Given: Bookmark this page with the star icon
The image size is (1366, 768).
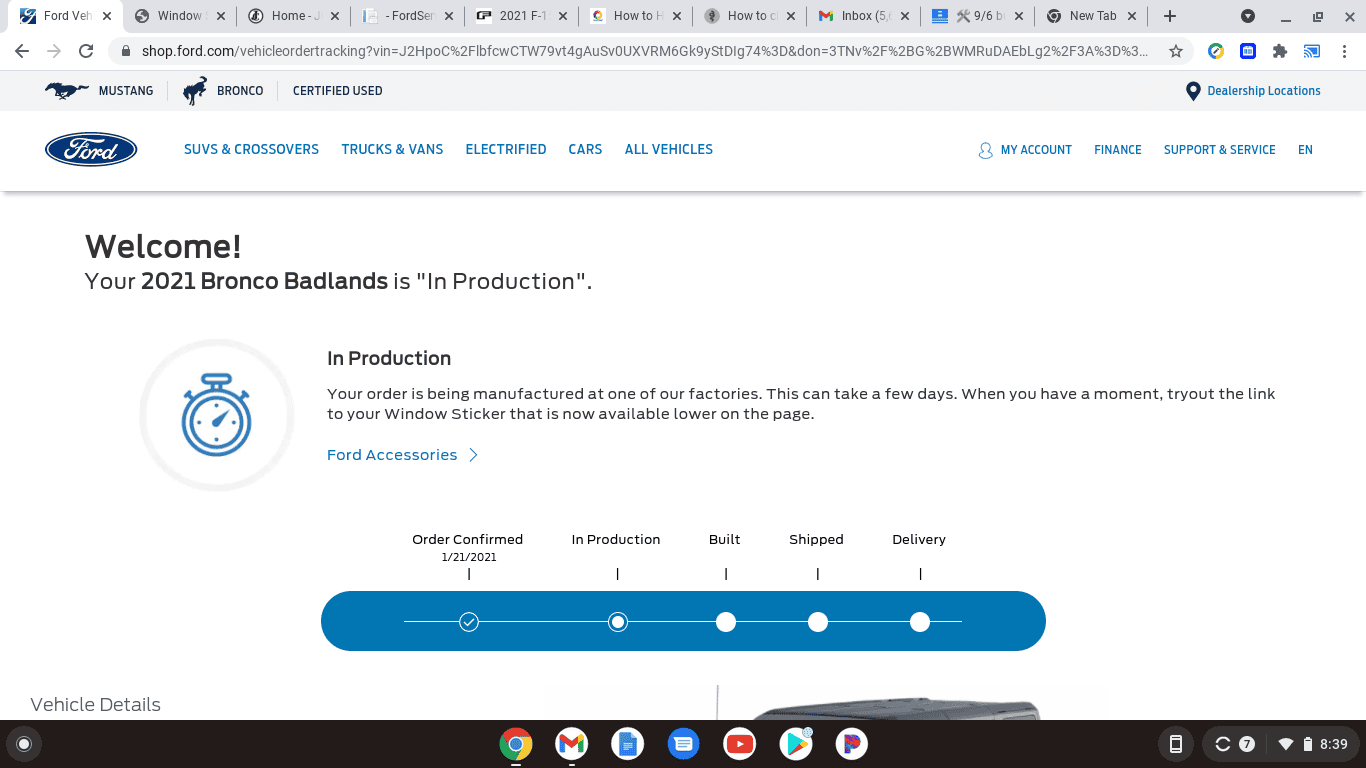Looking at the screenshot, I should 1176,51.
